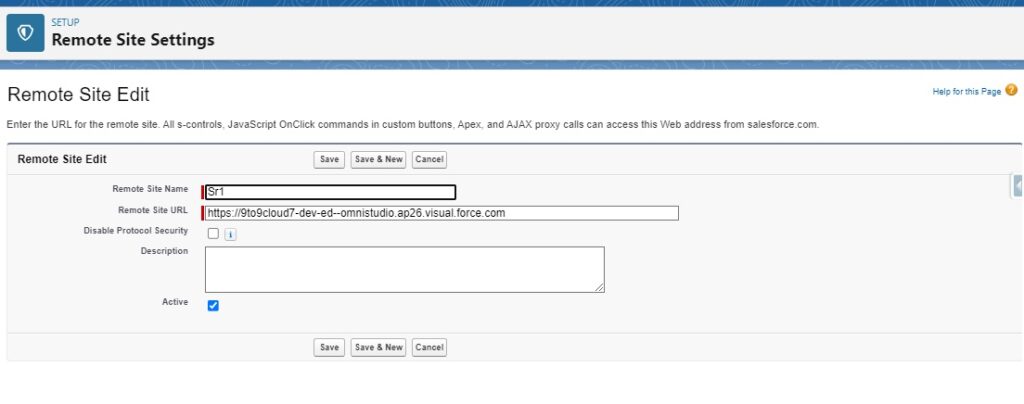Click the top Save button
This screenshot has height=404, width=1024.
pos(329,159)
